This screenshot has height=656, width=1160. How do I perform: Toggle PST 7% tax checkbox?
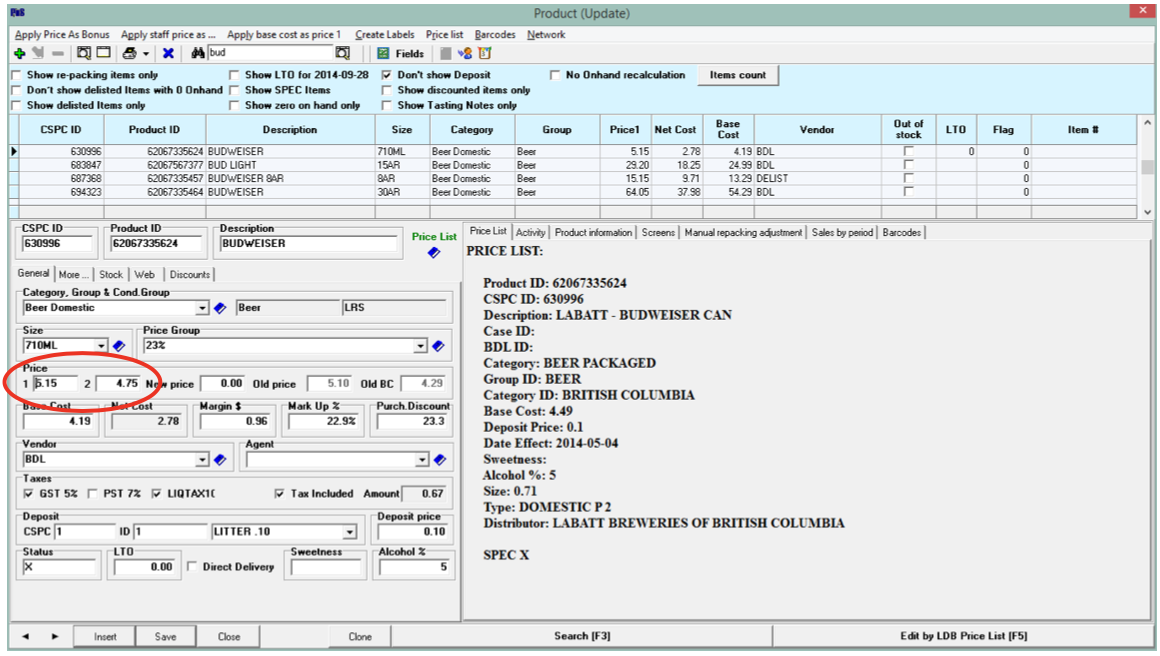point(92,493)
